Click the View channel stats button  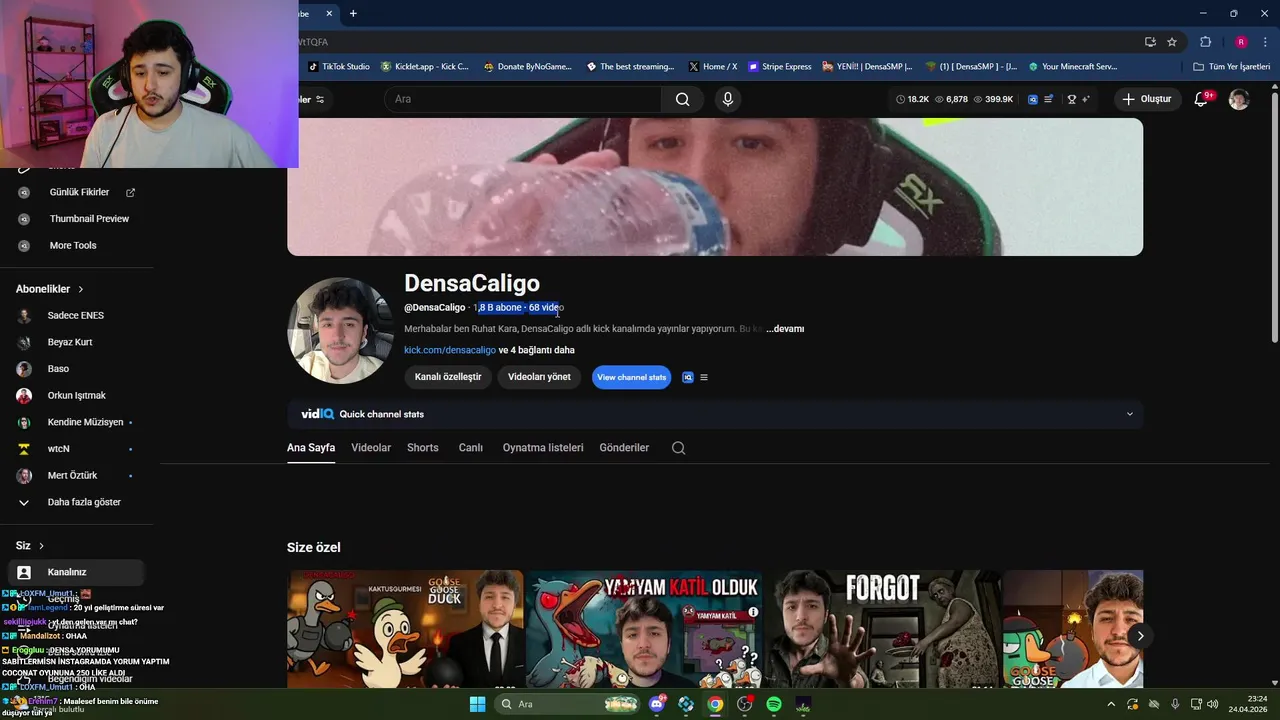[x=632, y=377]
